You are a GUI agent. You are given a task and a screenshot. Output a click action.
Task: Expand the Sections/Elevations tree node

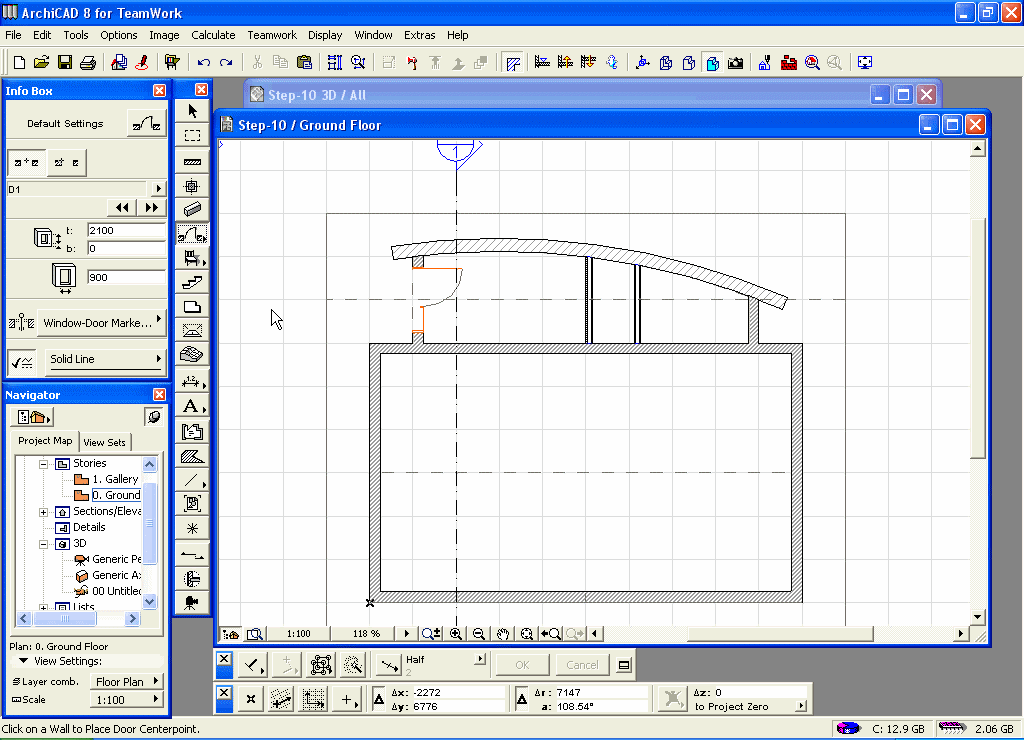(x=44, y=512)
